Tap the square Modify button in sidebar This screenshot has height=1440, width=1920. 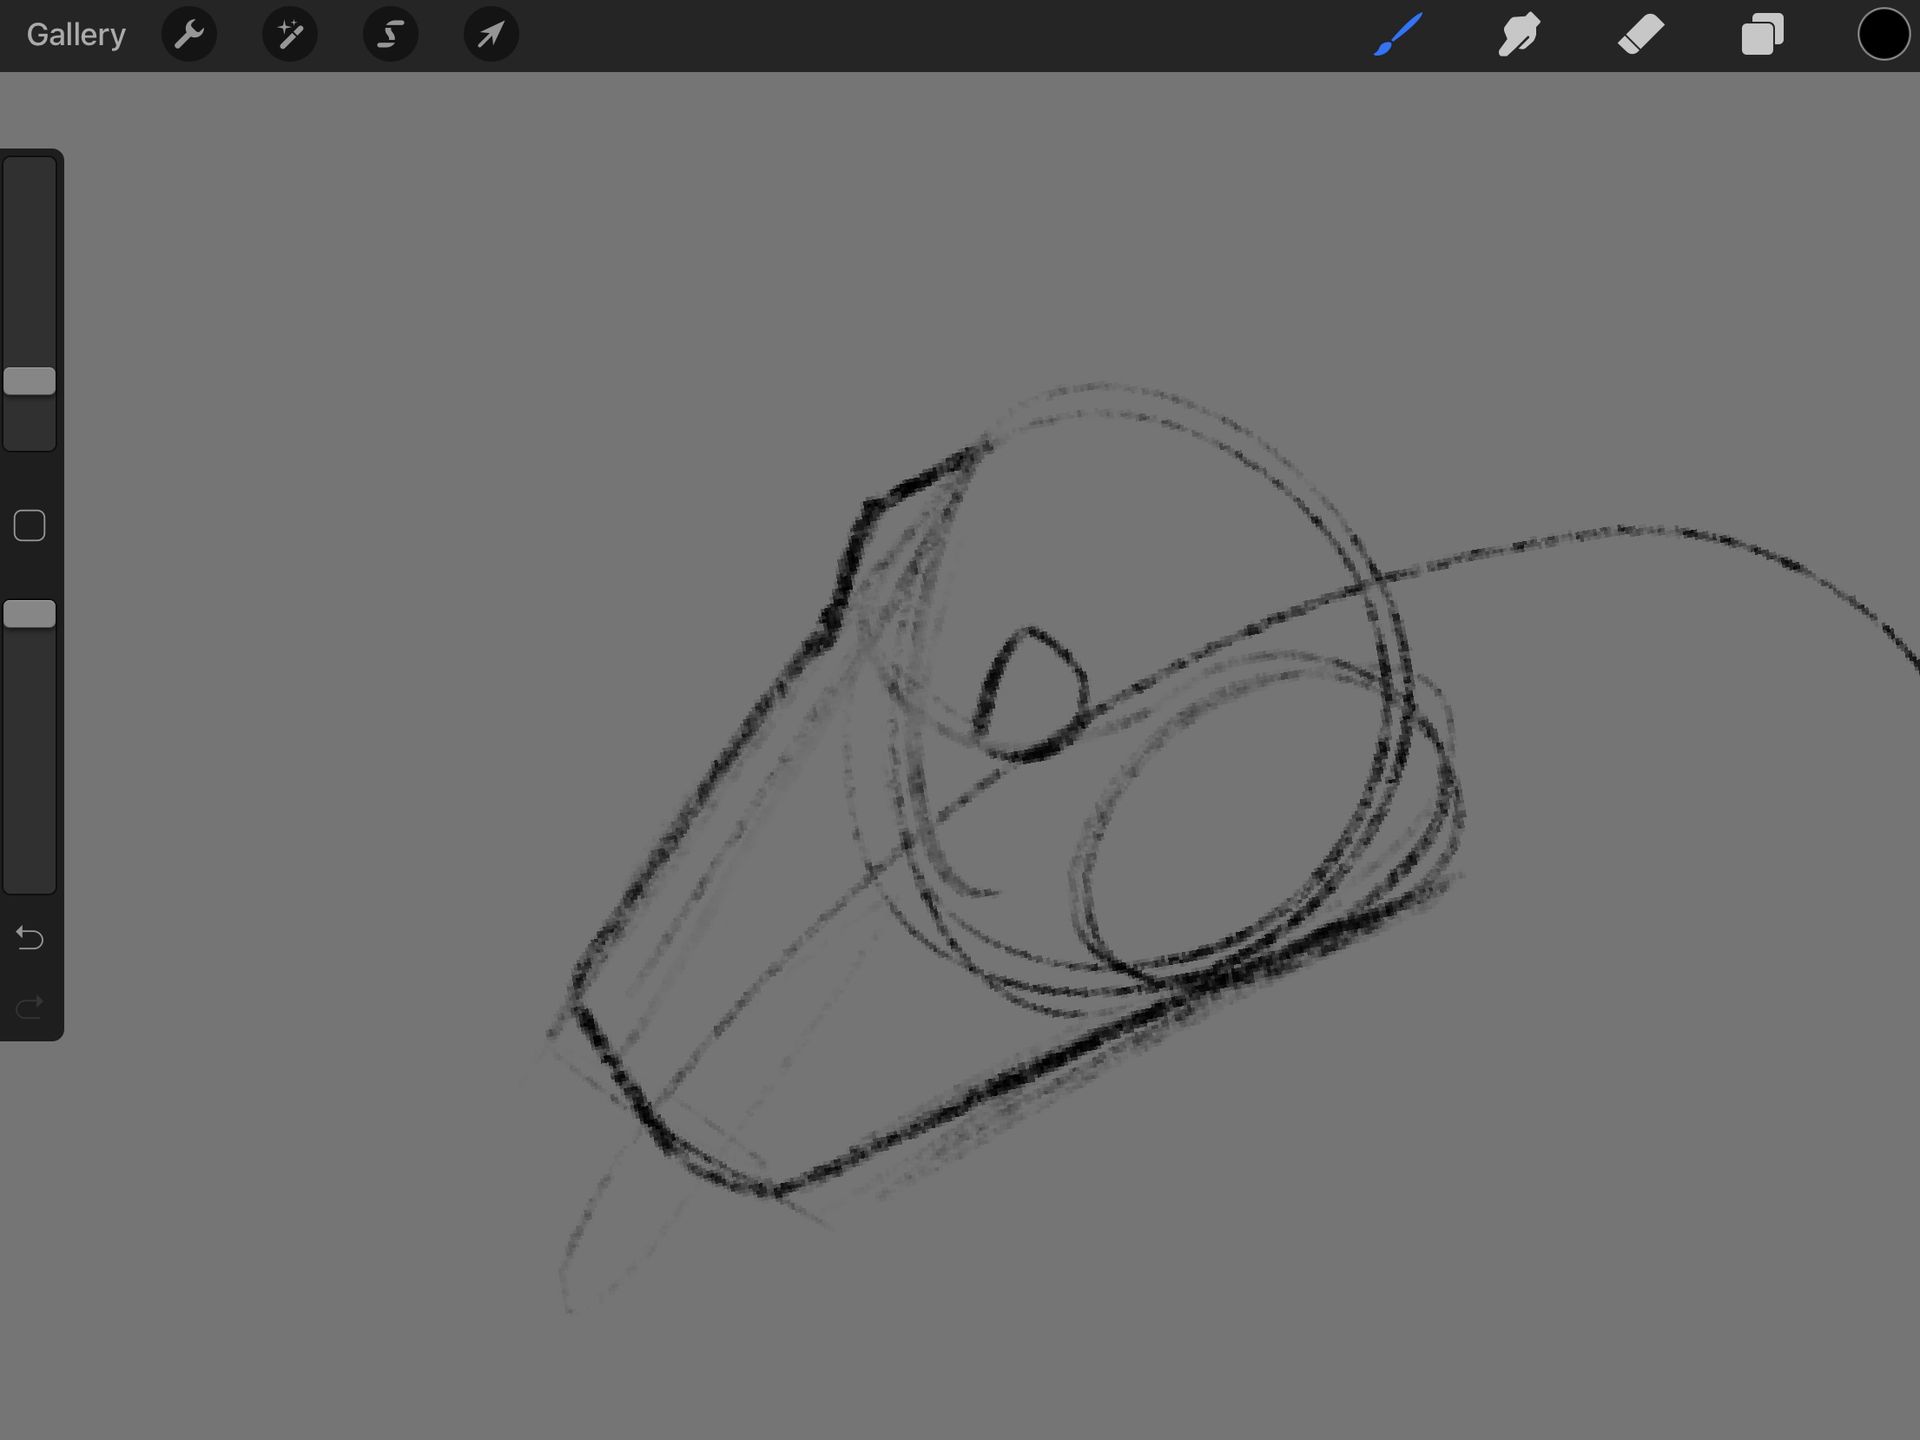pos(30,526)
